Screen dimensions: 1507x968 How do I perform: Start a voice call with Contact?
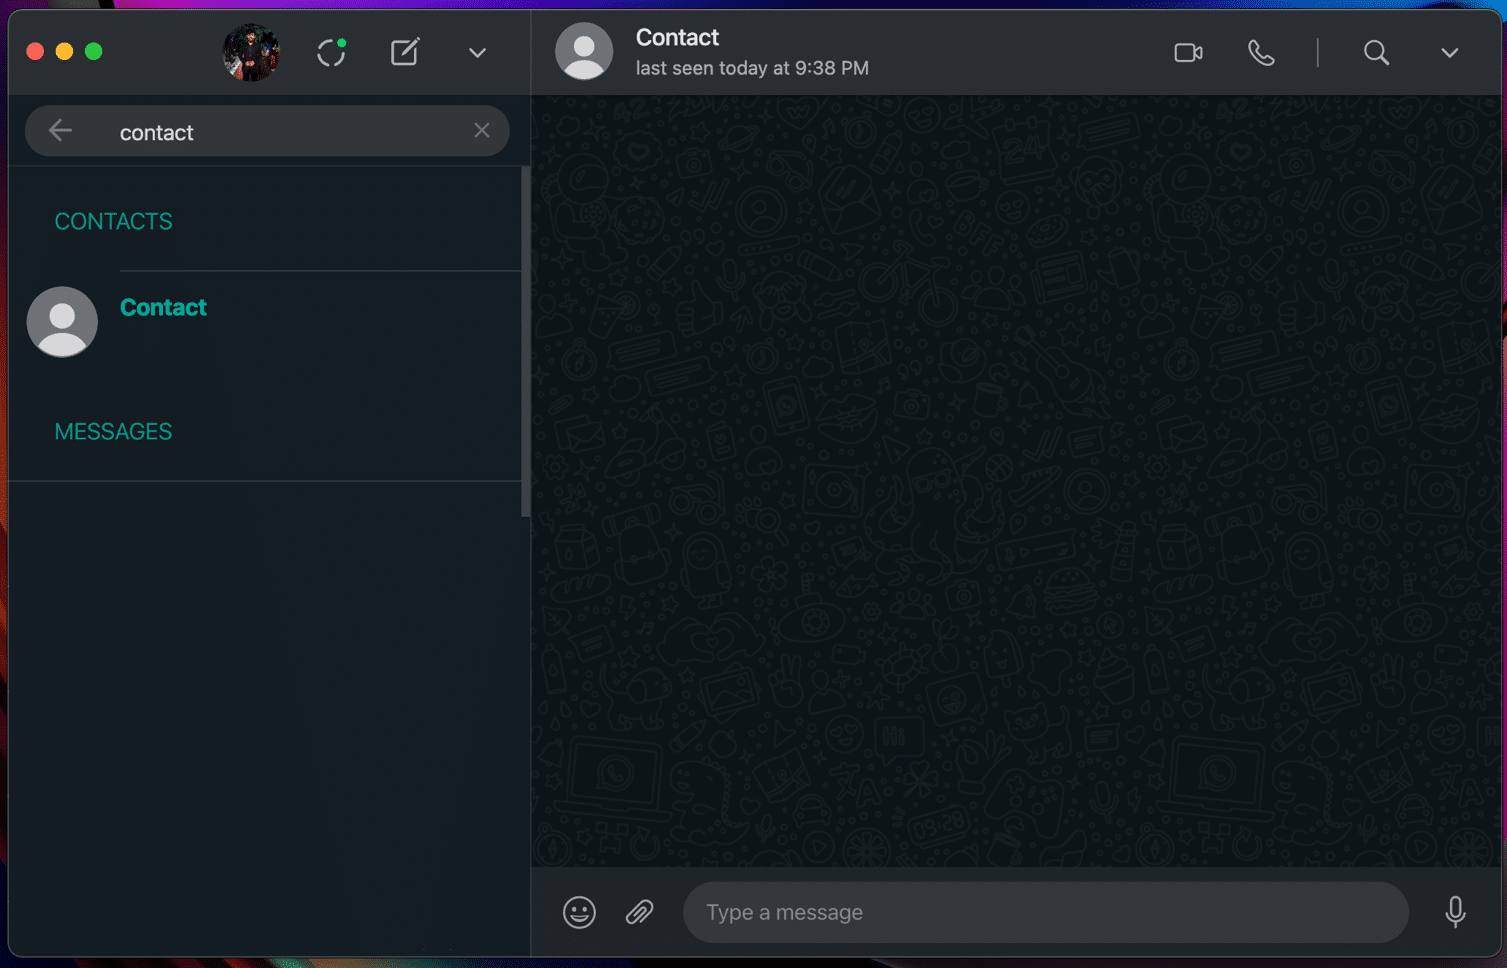click(x=1261, y=52)
